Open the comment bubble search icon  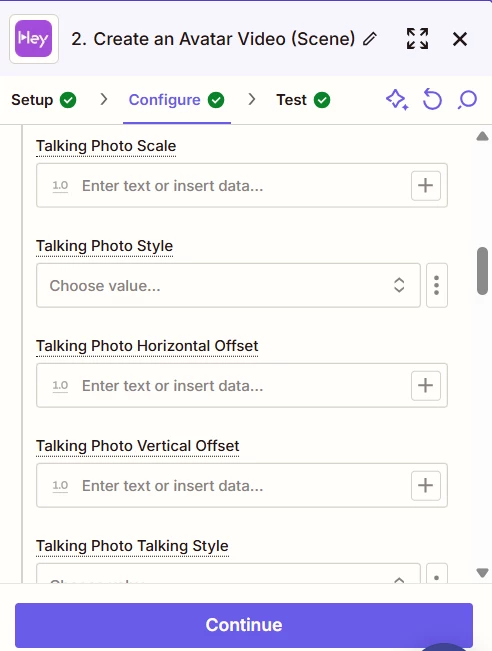tap(468, 100)
